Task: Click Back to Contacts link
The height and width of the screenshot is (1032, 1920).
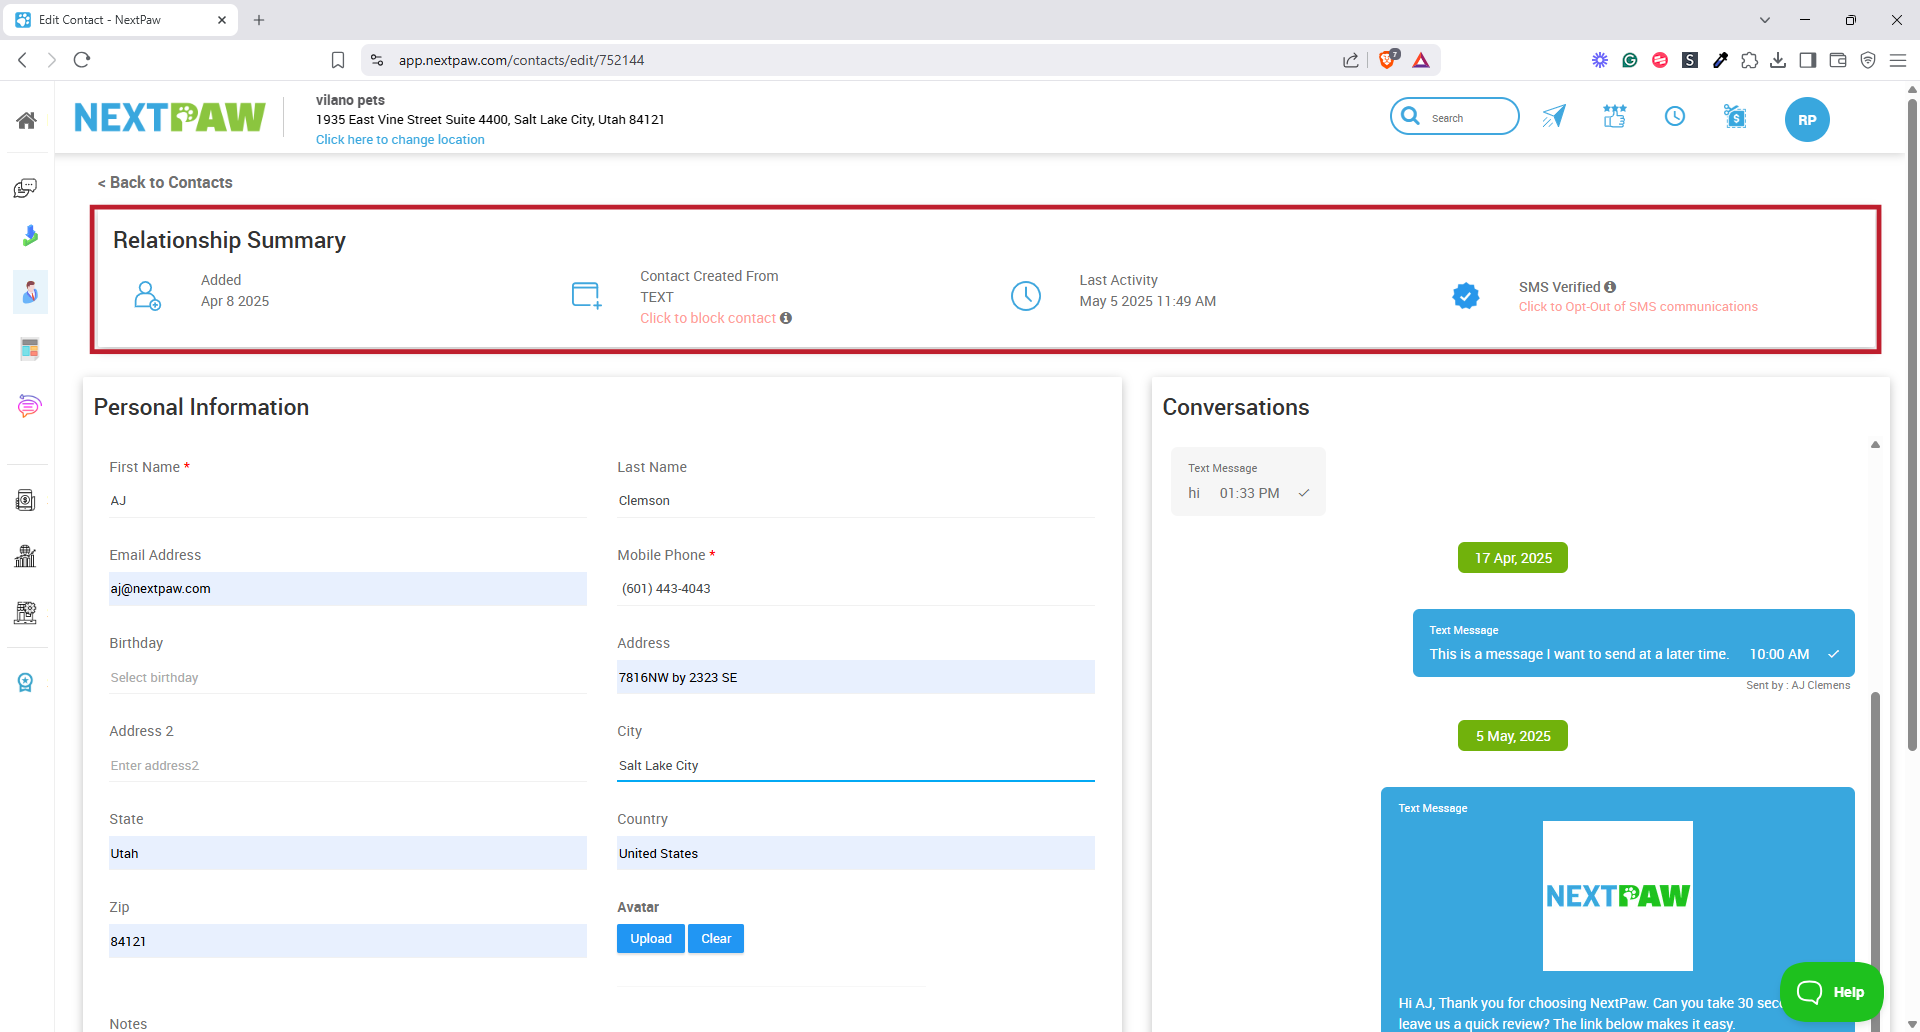Action: tap(165, 182)
